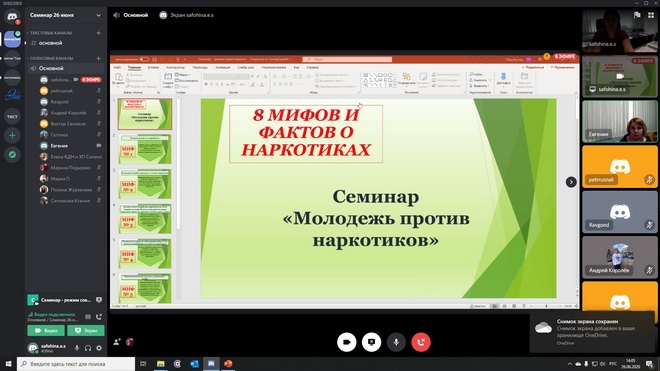The width and height of the screenshot is (660, 371).
Task: Open Explore public servers compass icon
Action: (x=12, y=155)
